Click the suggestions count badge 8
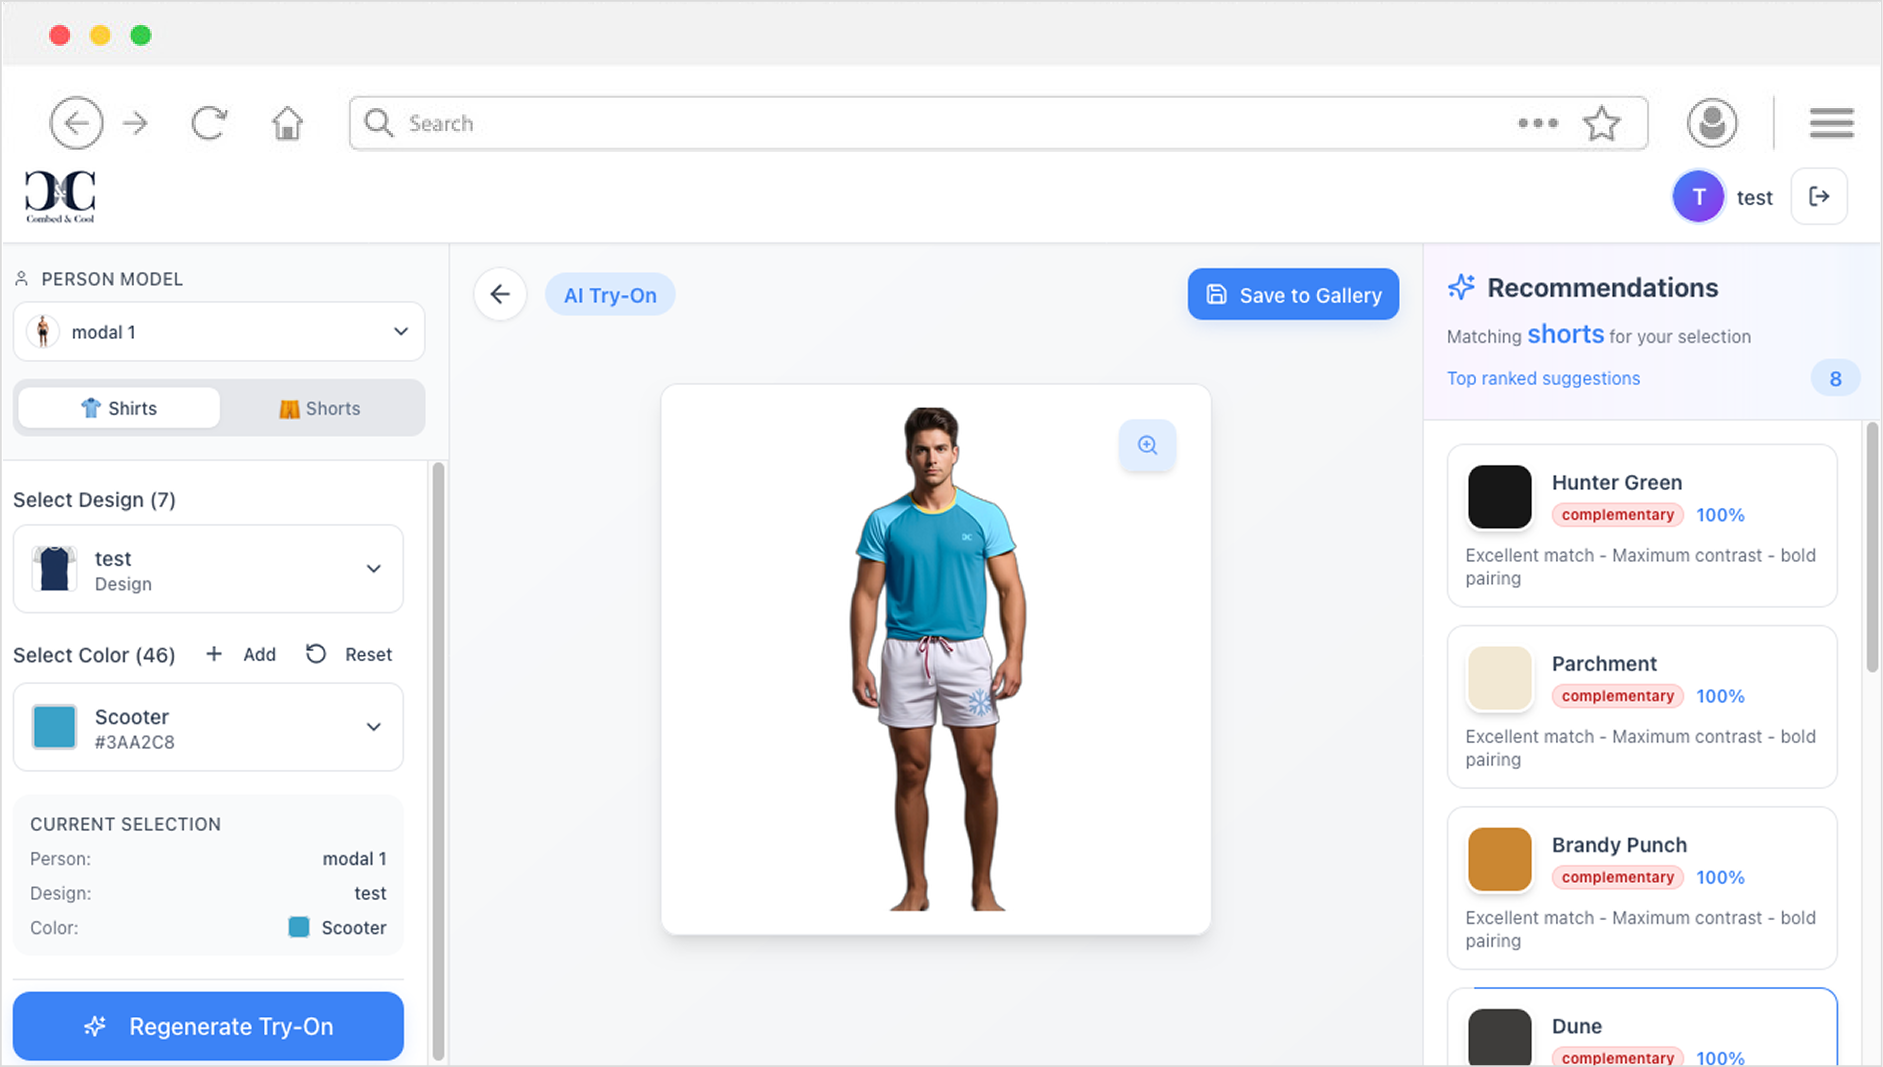 pyautogui.click(x=1835, y=378)
